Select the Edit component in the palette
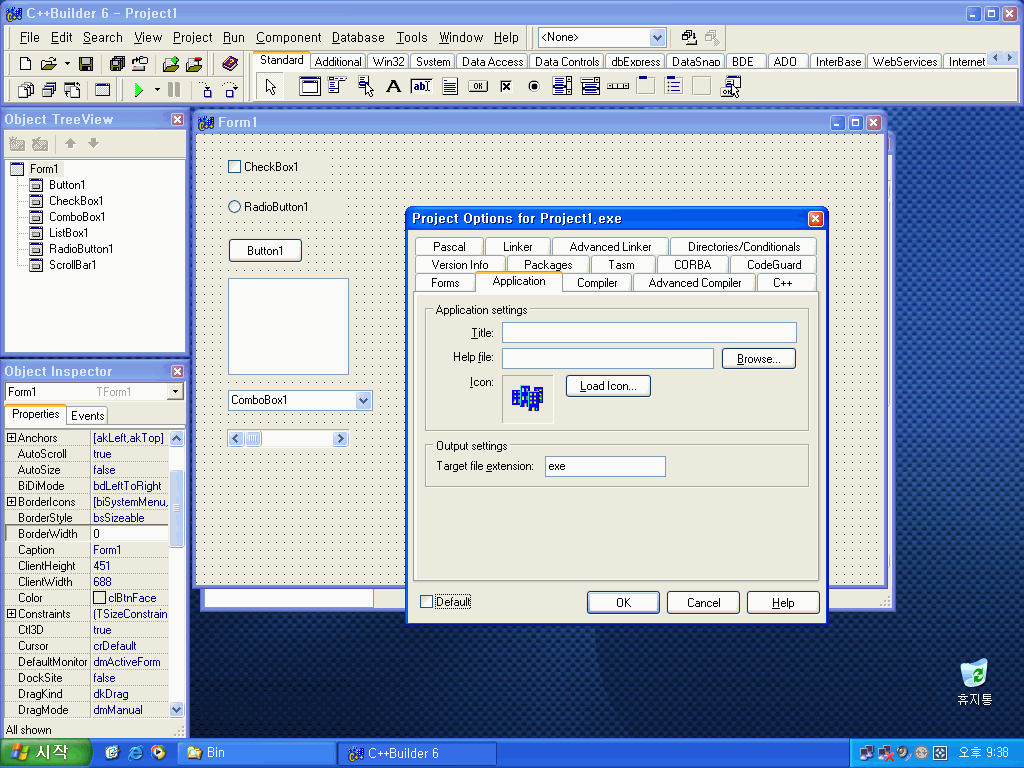Viewport: 1024px width, 768px height. click(421, 87)
